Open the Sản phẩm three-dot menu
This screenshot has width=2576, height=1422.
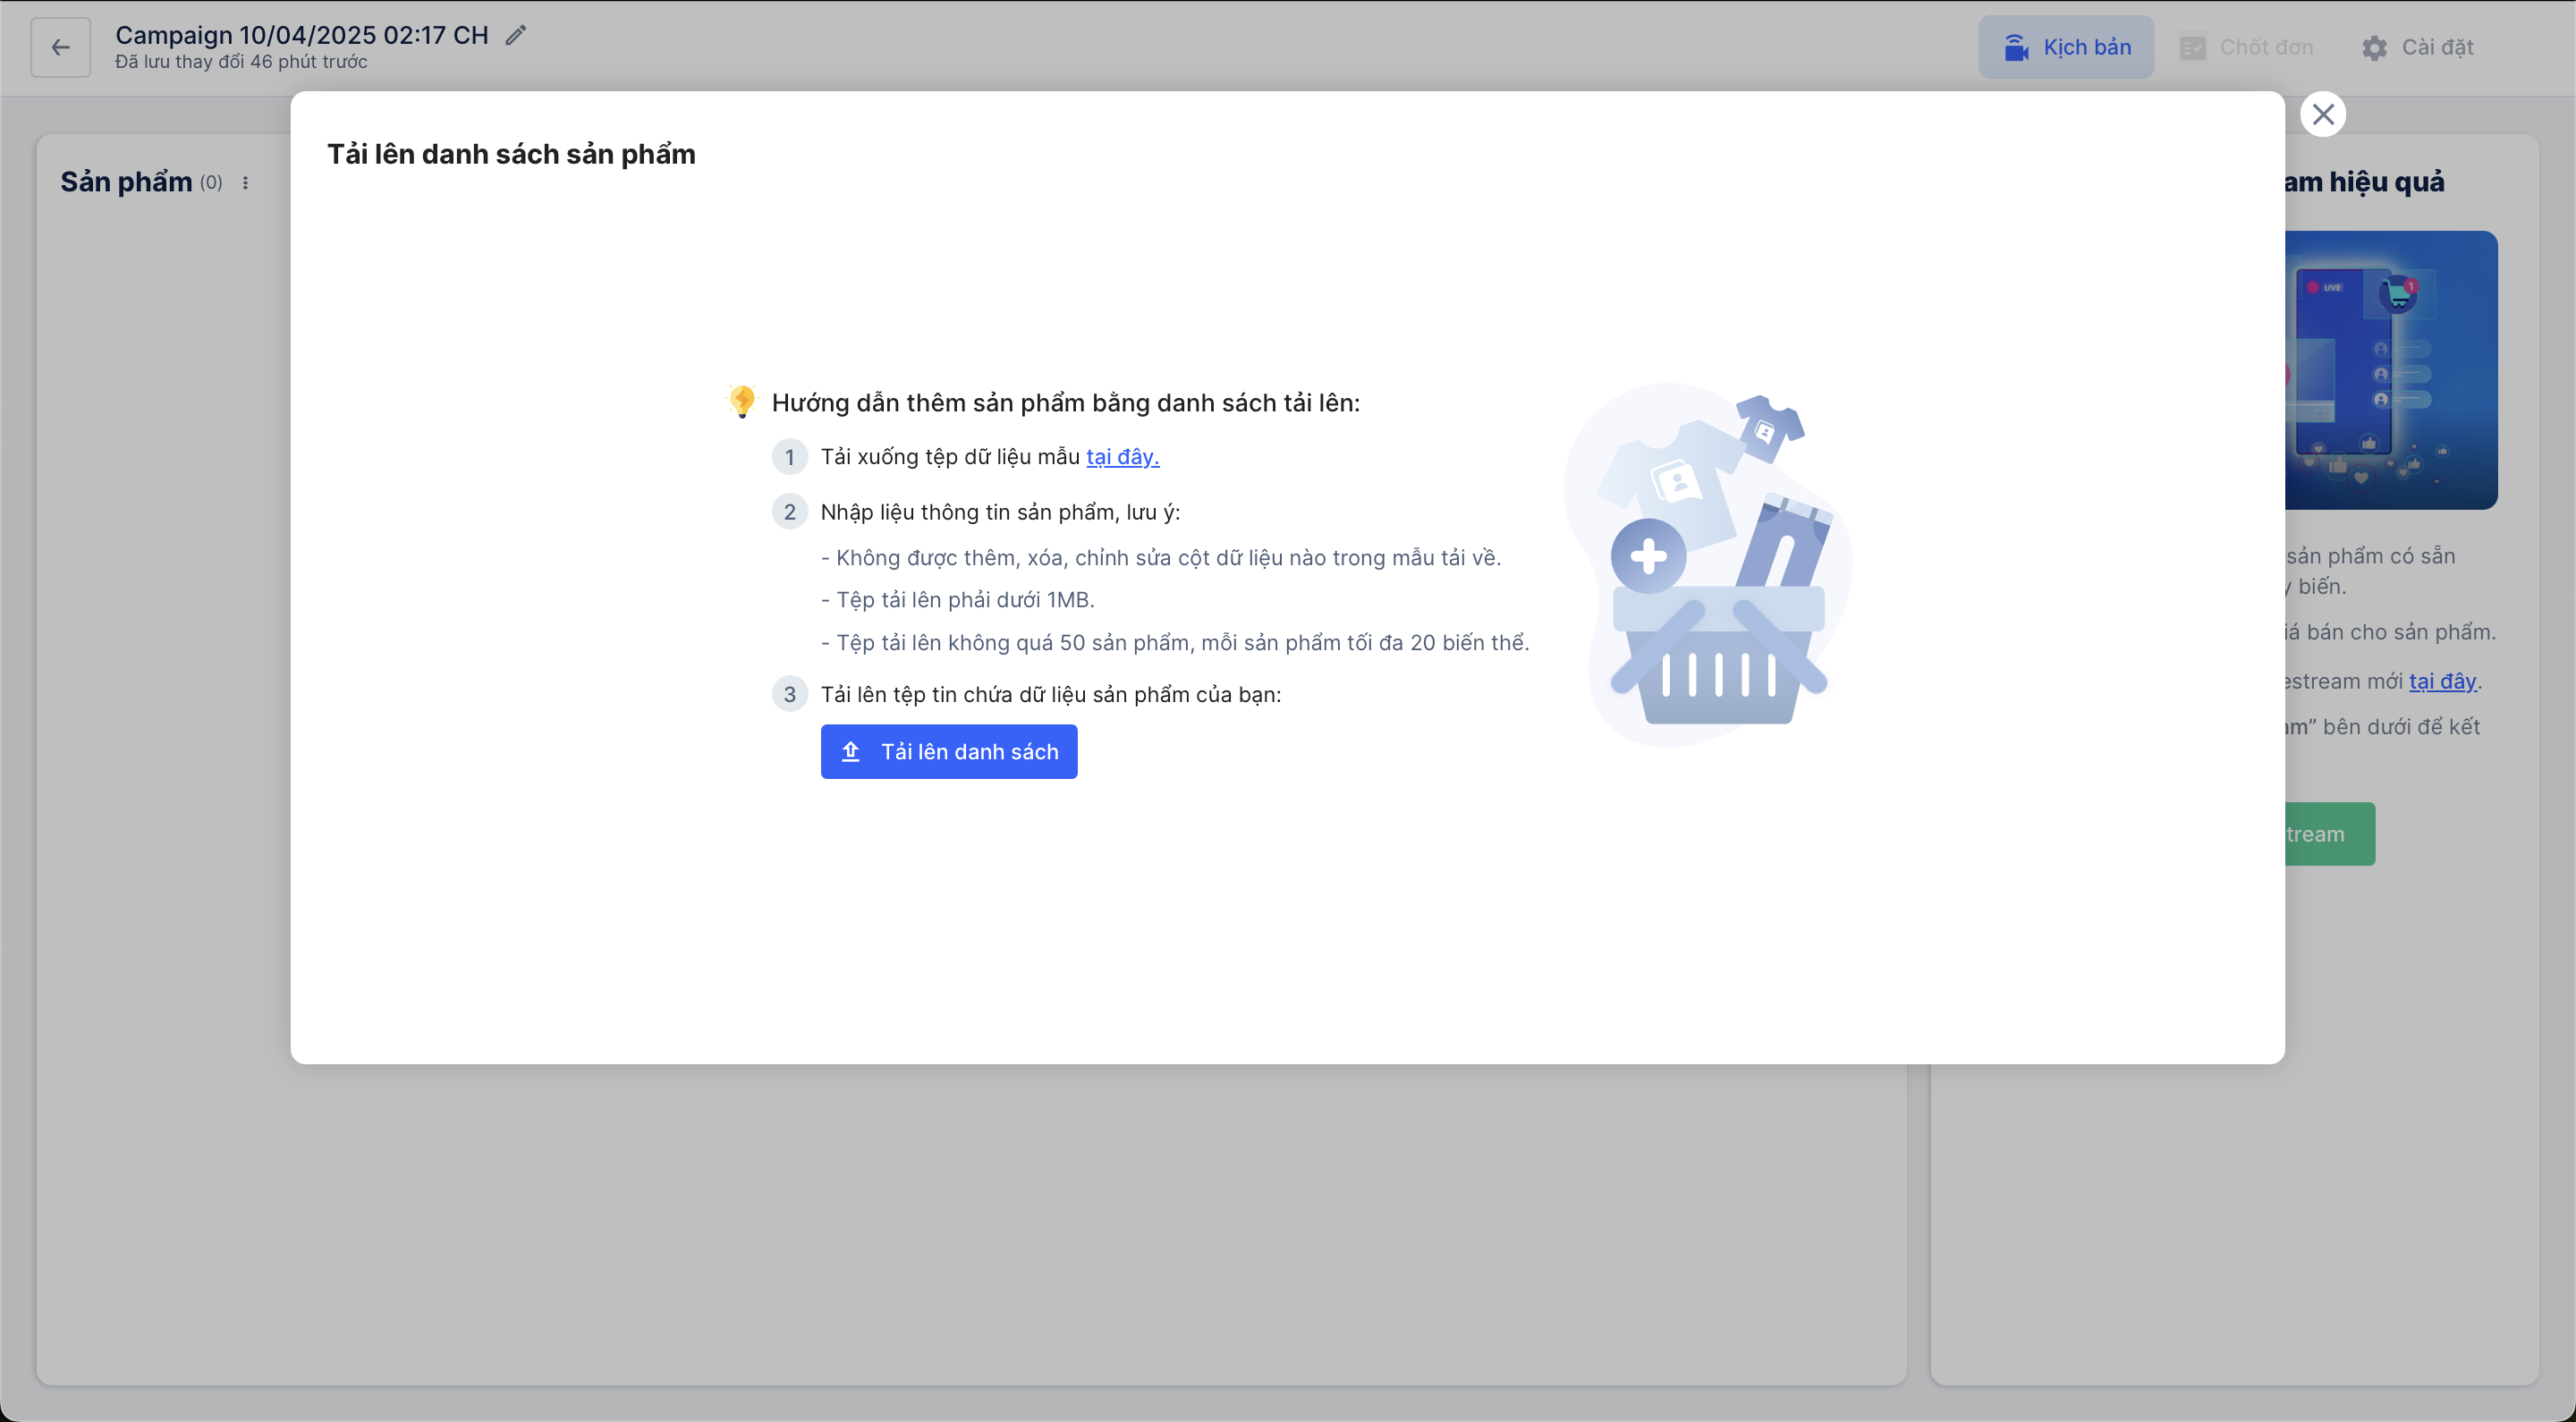click(x=245, y=183)
